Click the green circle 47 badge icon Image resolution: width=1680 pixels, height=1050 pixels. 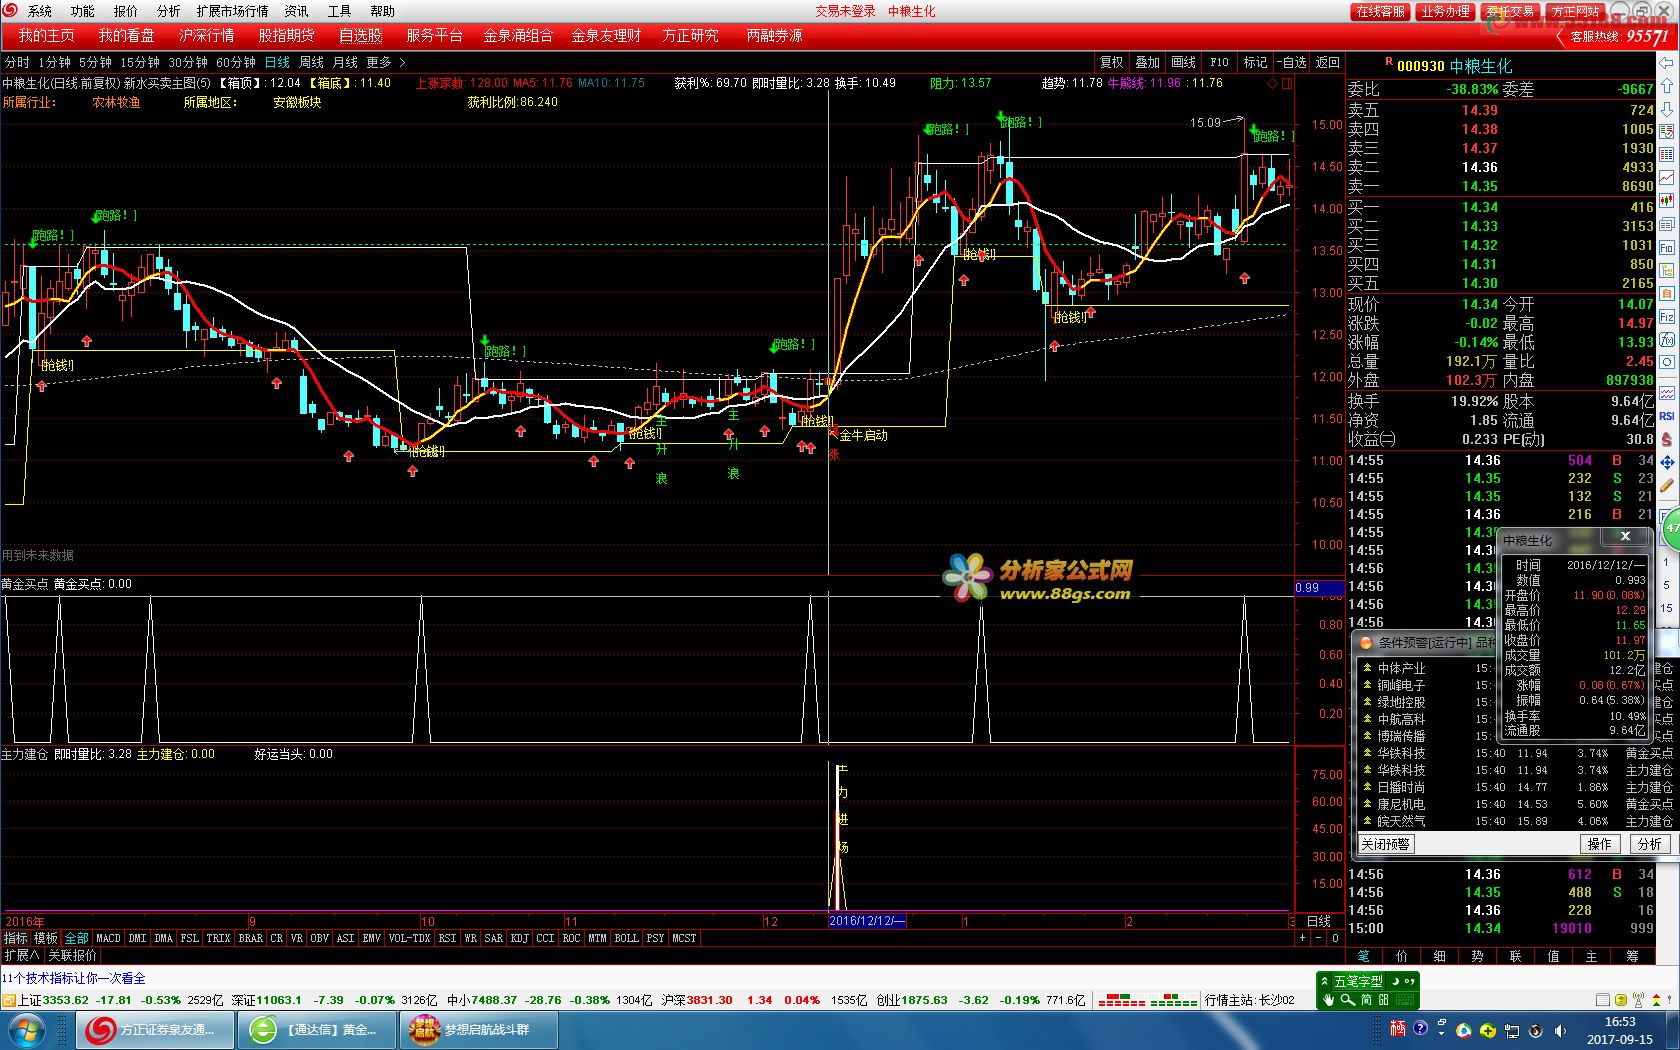click(1670, 530)
